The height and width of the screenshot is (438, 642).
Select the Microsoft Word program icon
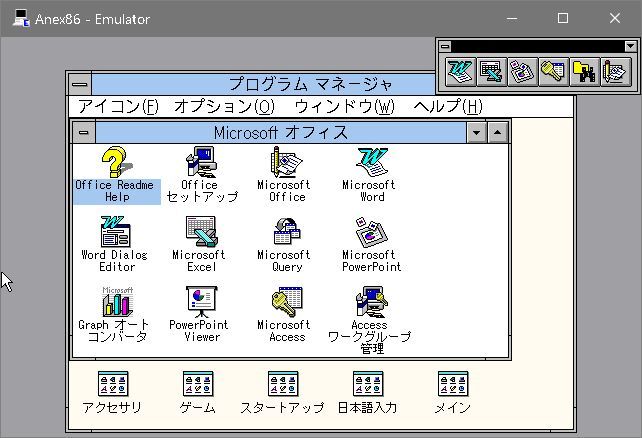click(x=371, y=175)
